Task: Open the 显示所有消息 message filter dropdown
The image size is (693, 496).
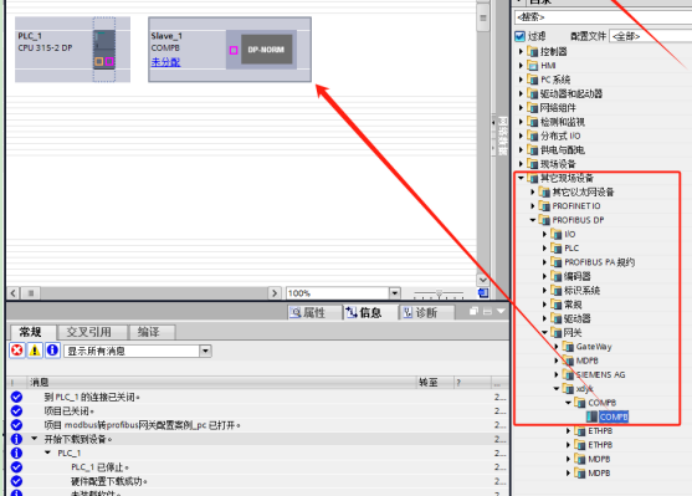Action: [205, 351]
